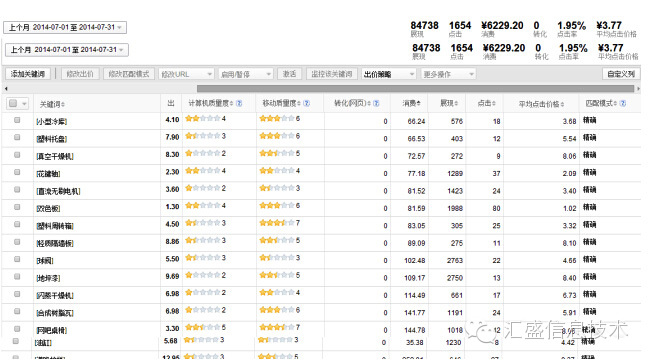The width and height of the screenshot is (649, 362).
Task: Click help icon beside 计算机质量度 column
Action: [239, 103]
